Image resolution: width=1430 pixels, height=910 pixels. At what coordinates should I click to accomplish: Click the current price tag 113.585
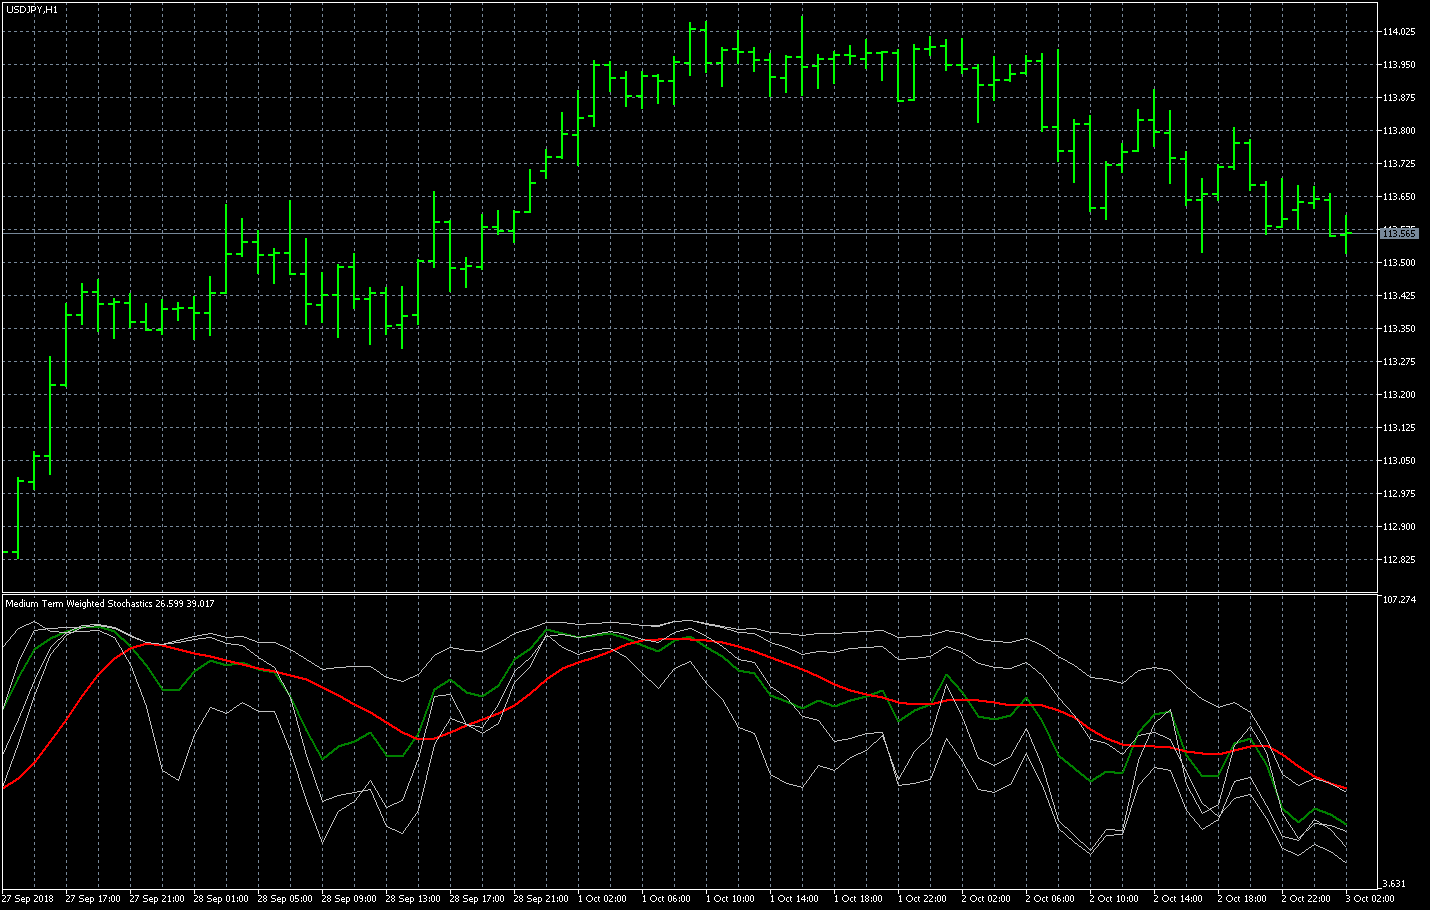point(1398,233)
